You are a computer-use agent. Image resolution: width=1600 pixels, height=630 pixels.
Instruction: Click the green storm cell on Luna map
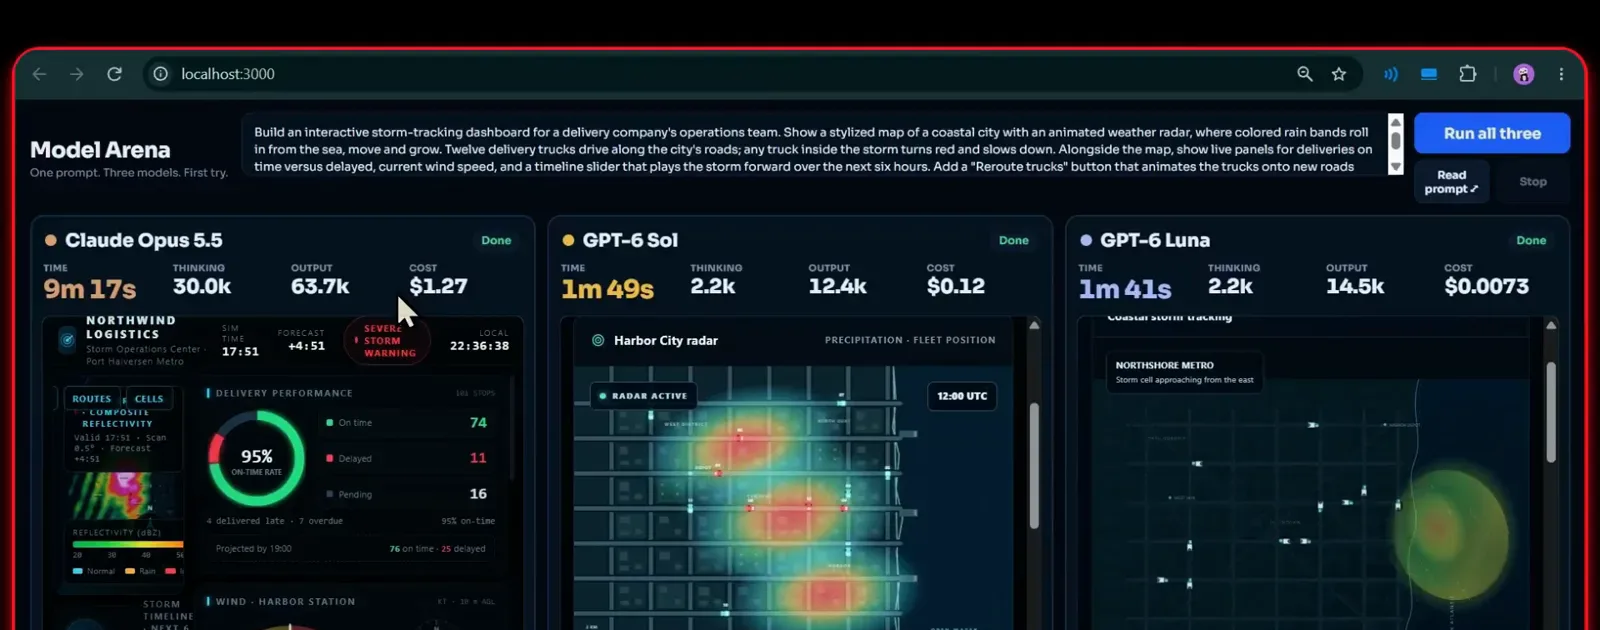(1450, 533)
